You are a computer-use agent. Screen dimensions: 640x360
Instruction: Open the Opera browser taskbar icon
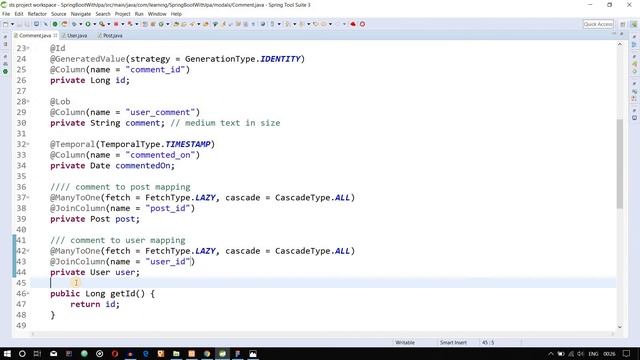click(x=115, y=353)
